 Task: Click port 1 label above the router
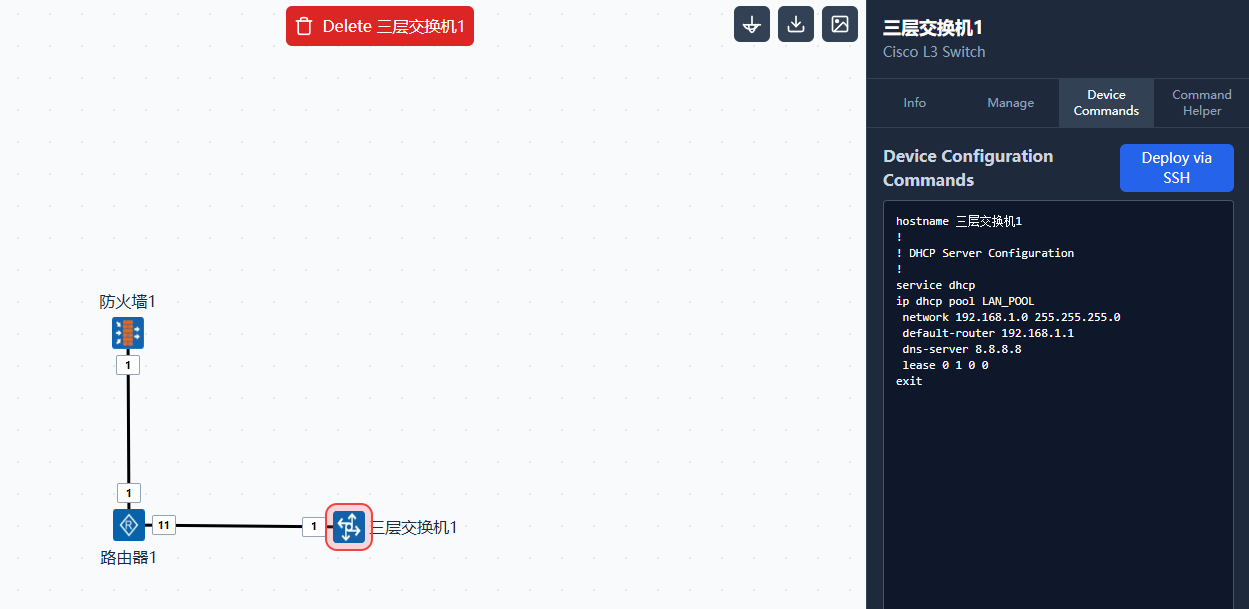(x=128, y=493)
